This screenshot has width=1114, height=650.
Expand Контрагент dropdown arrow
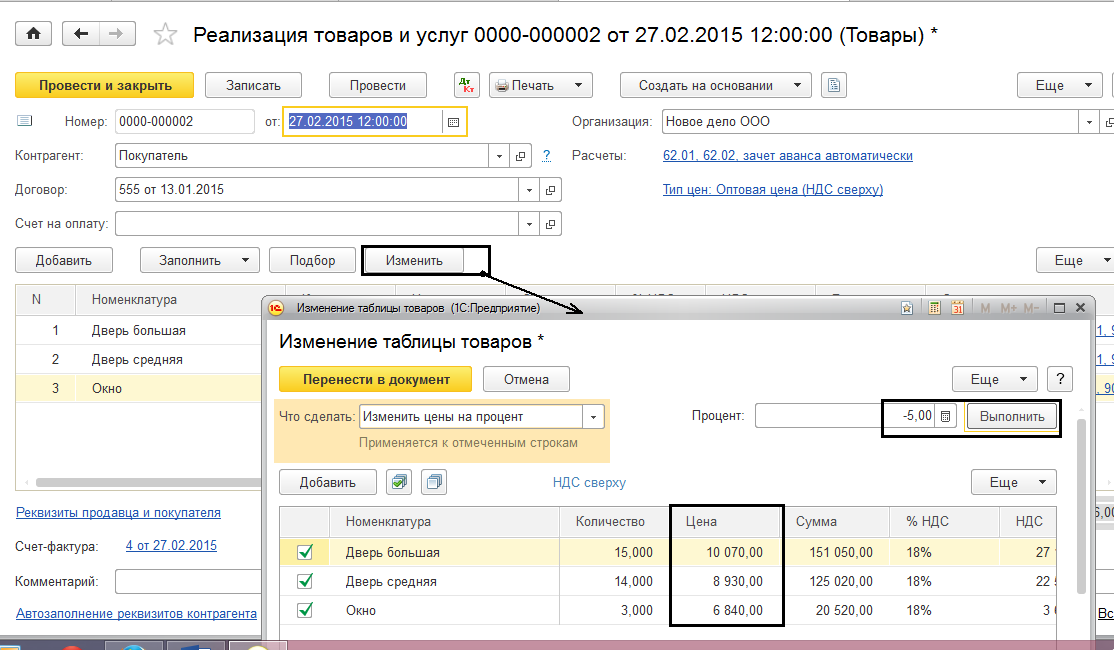point(499,156)
